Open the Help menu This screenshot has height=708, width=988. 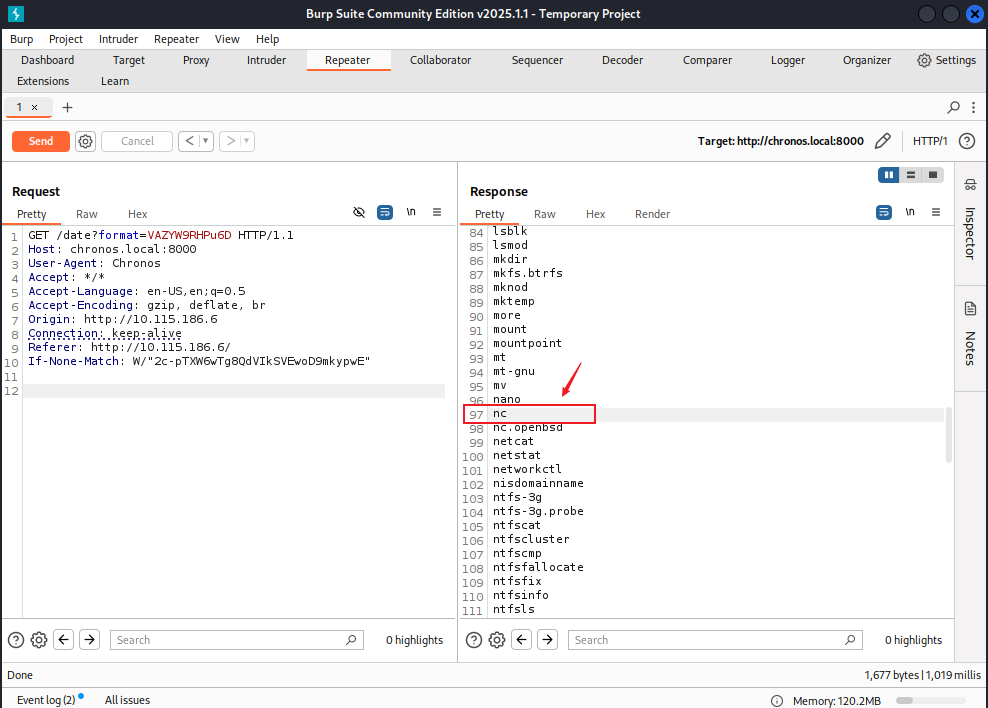click(267, 39)
